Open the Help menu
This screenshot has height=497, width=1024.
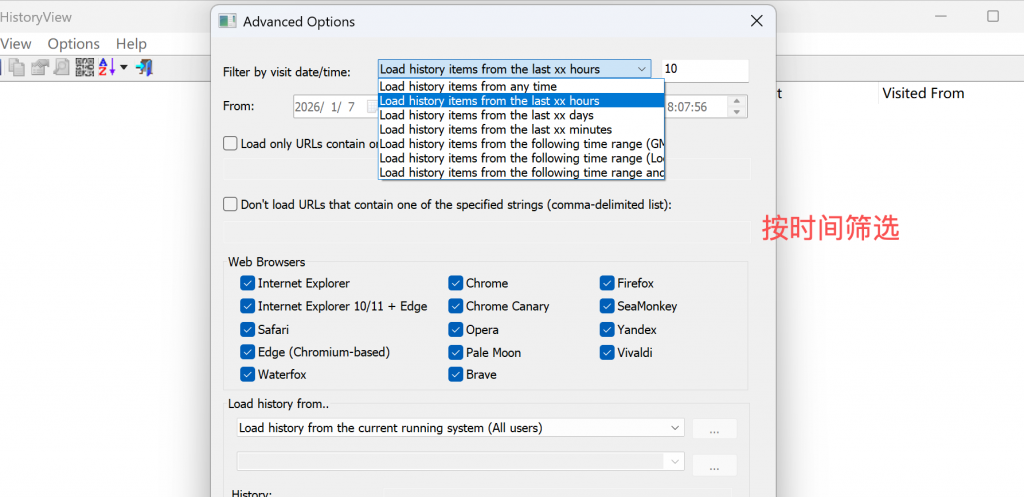131,44
